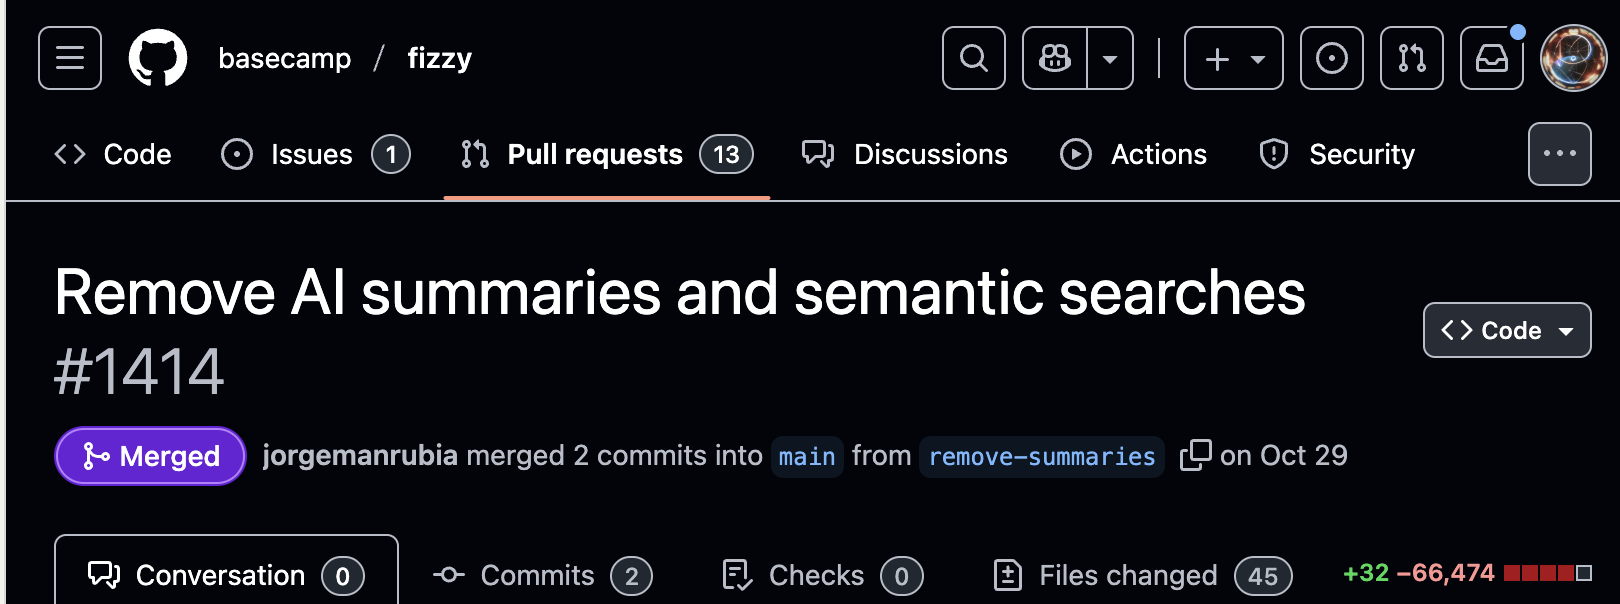This screenshot has width=1620, height=604.
Task: Expand the create new plus dropdown
Action: [1233, 58]
